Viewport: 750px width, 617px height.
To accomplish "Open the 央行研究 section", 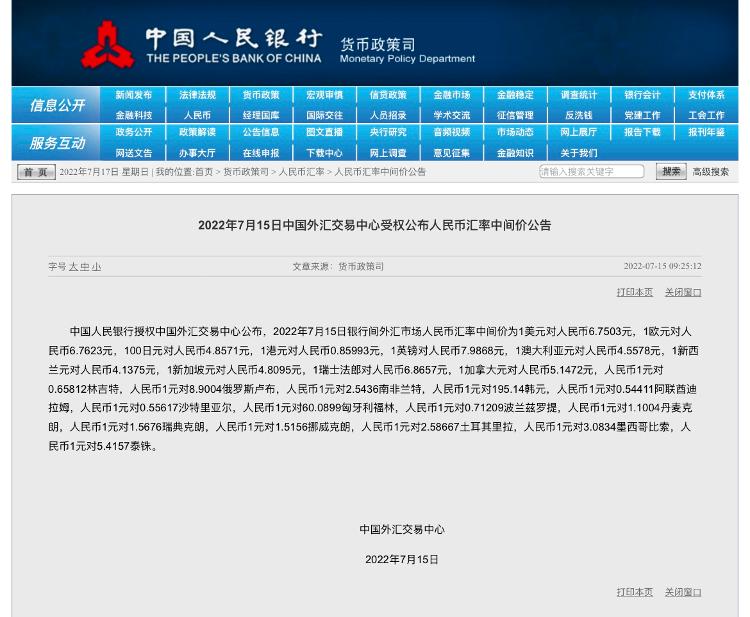I will tap(388, 132).
